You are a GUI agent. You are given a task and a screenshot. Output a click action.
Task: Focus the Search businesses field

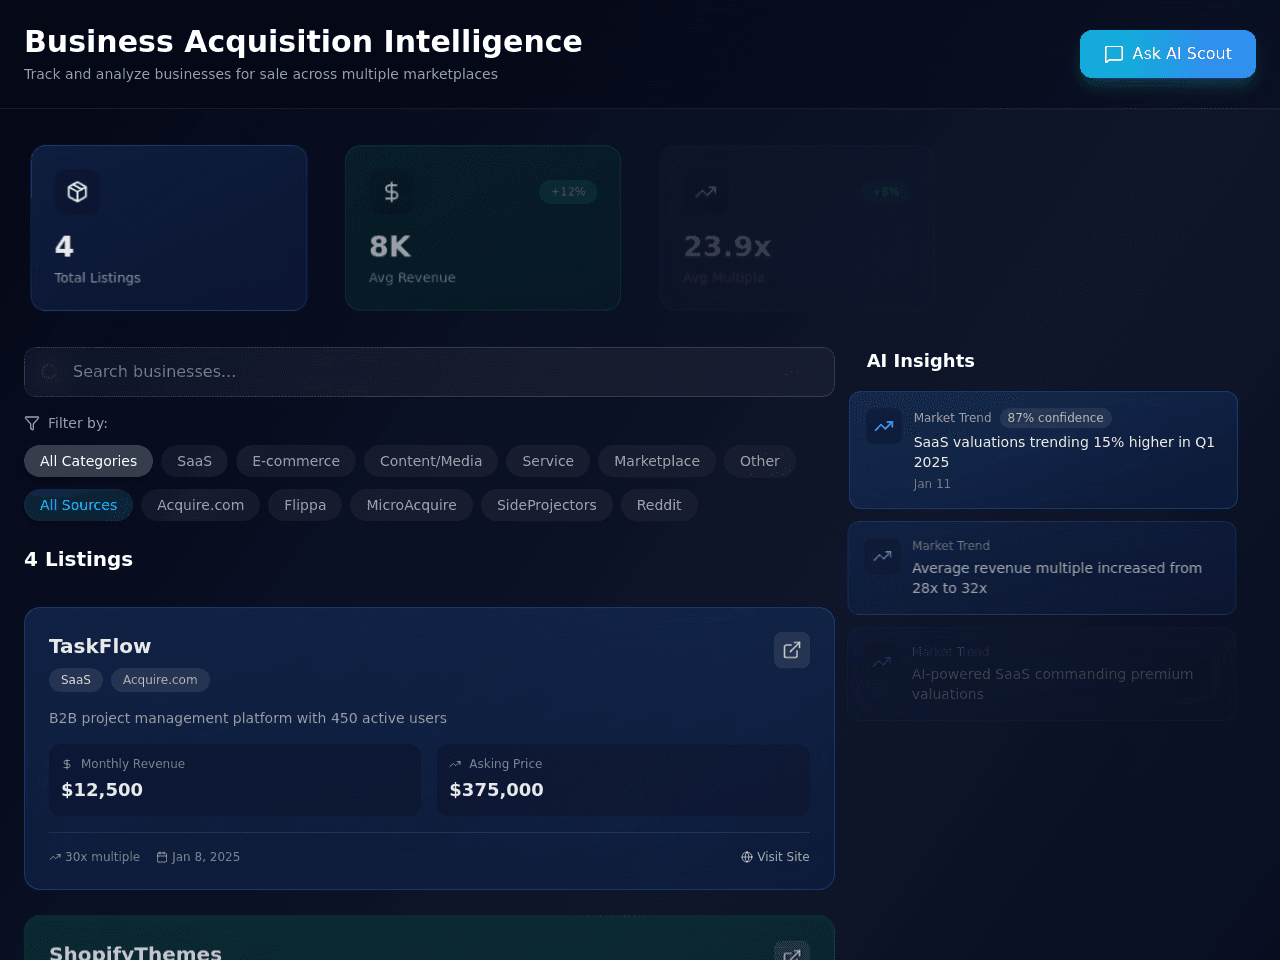[x=429, y=372]
